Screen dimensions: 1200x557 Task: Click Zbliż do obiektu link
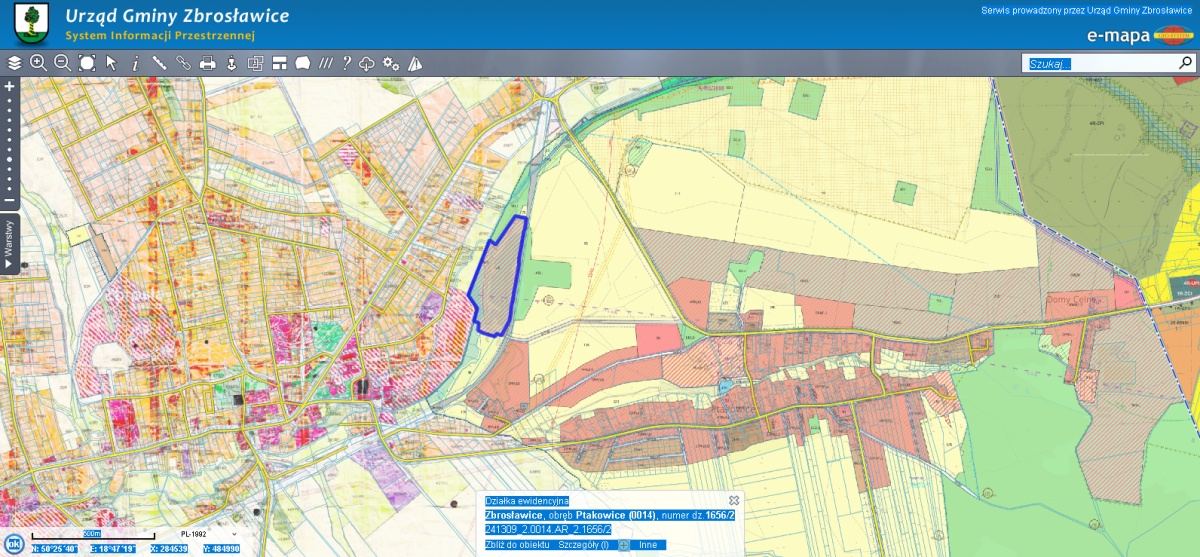[x=517, y=545]
